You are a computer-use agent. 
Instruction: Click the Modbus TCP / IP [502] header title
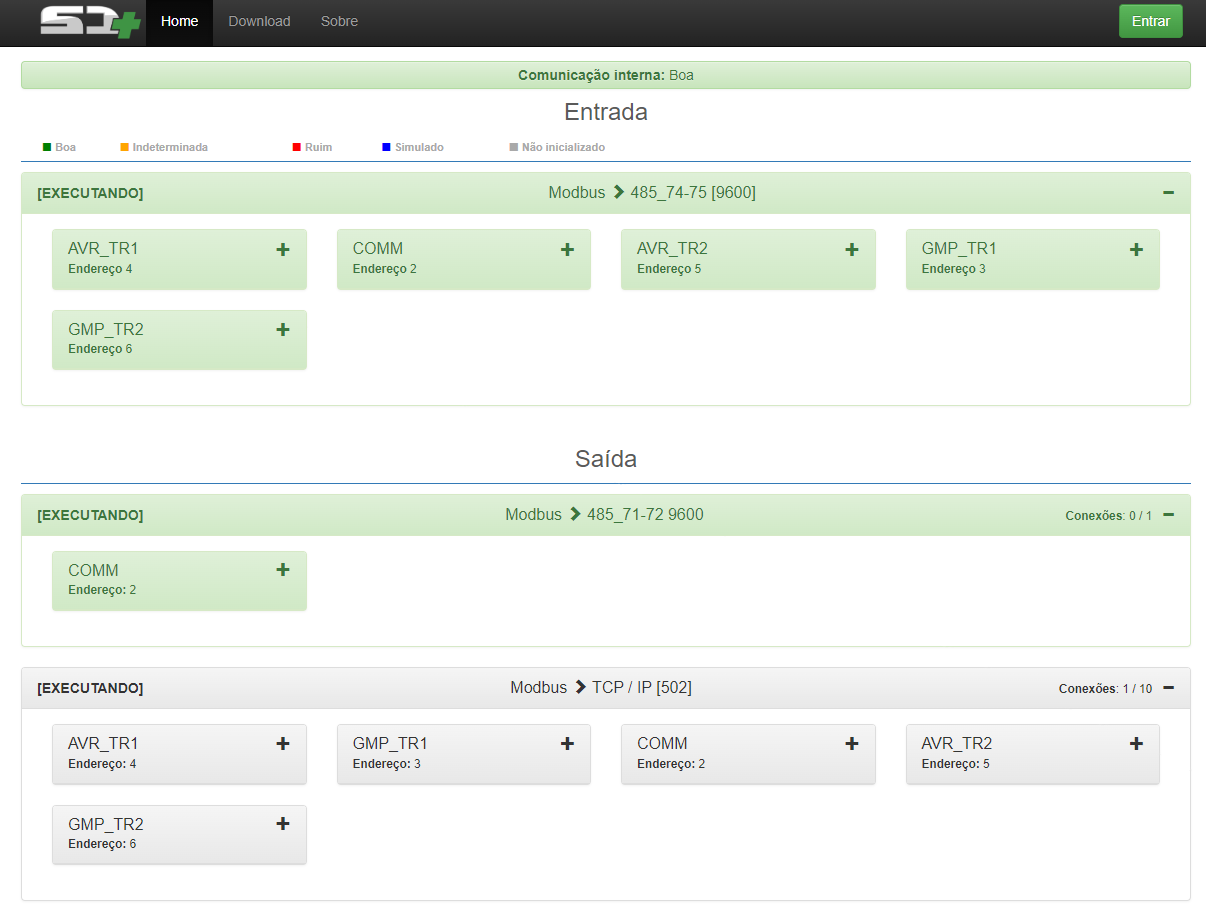(x=601, y=687)
